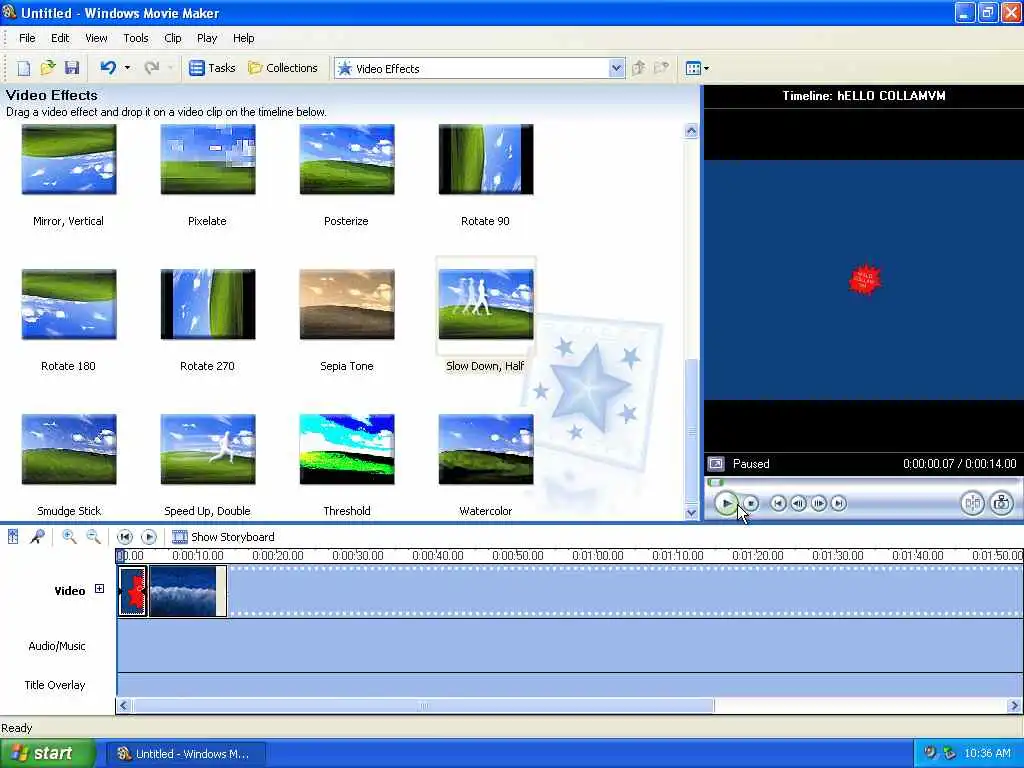Select the Slow Down, Half effect
Viewport: 1024px width, 768px height.
[x=486, y=304]
